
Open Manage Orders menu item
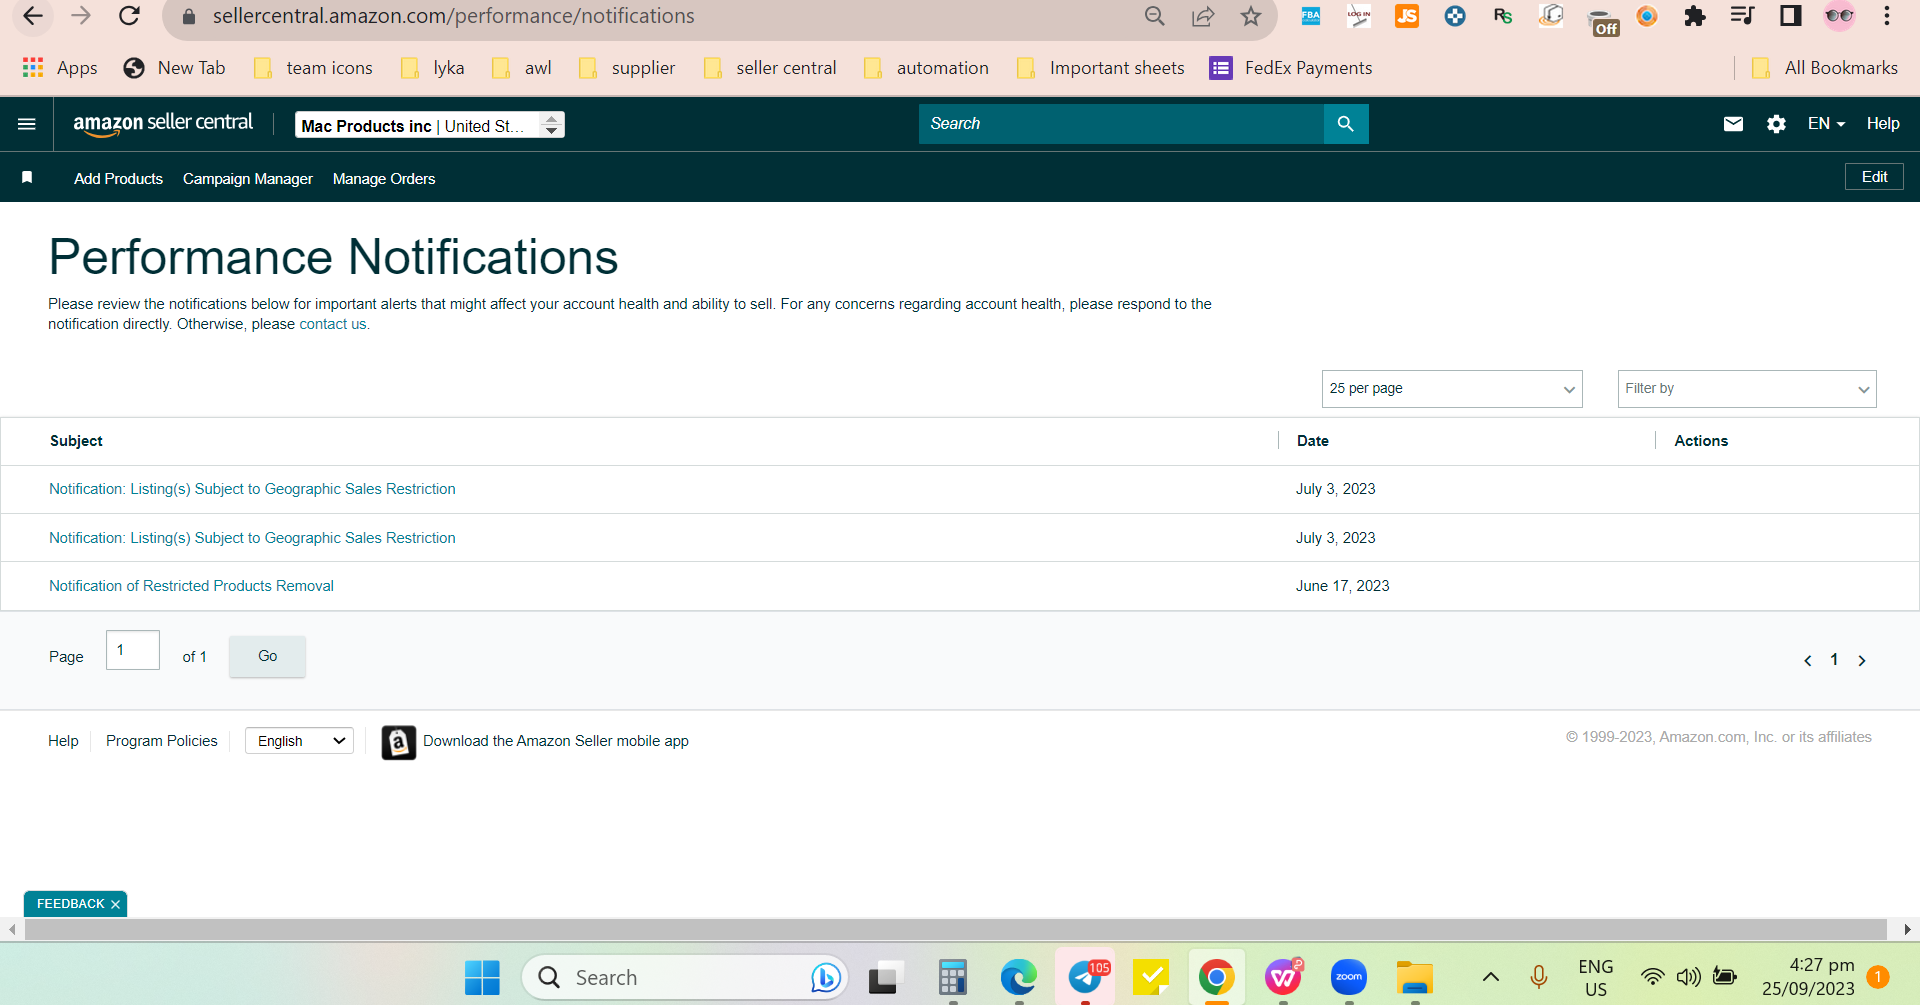pos(384,179)
